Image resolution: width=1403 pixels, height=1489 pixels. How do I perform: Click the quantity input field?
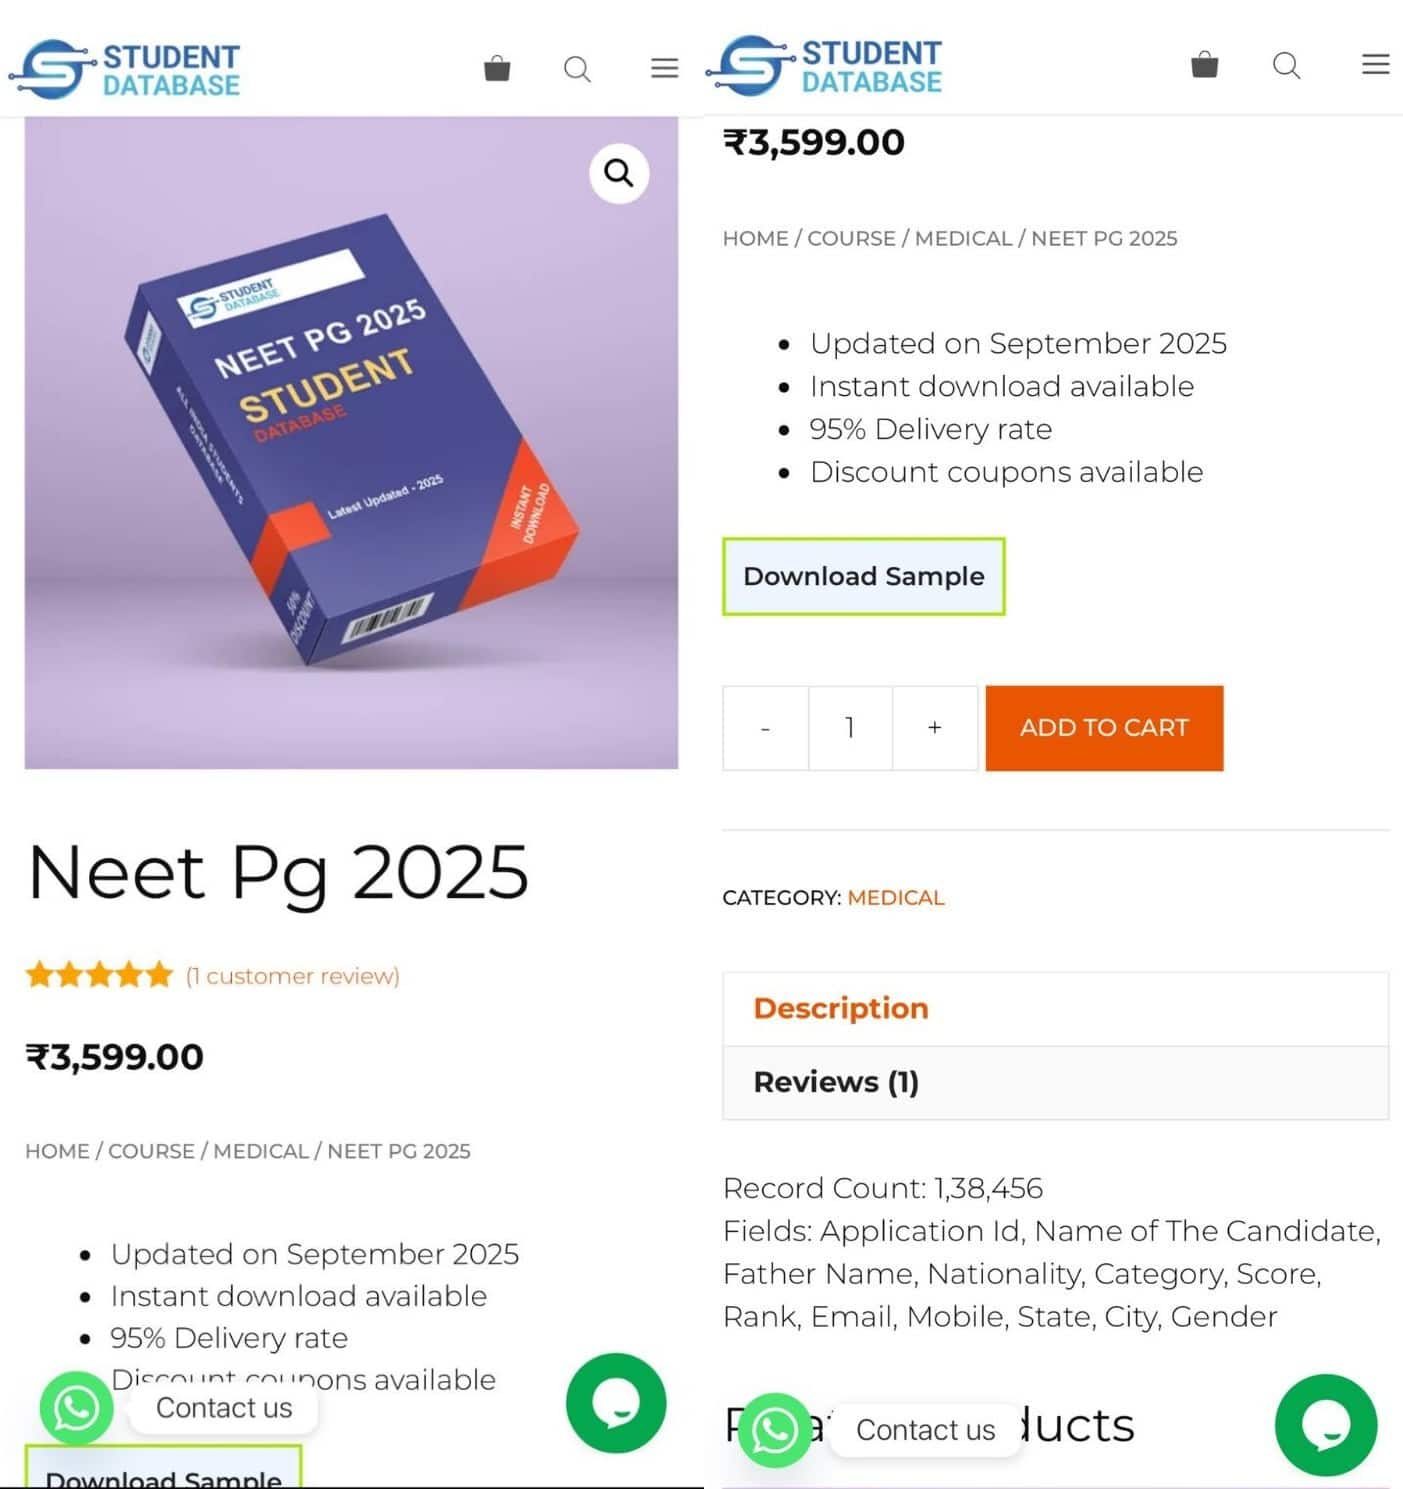(x=849, y=728)
